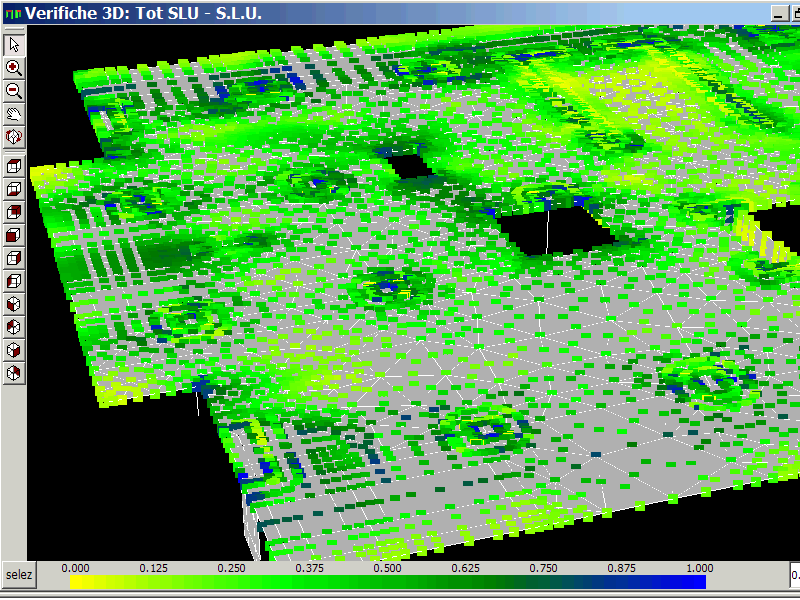Choose the hand pan tool
Viewport: 800px width, 600px height.
14,113
